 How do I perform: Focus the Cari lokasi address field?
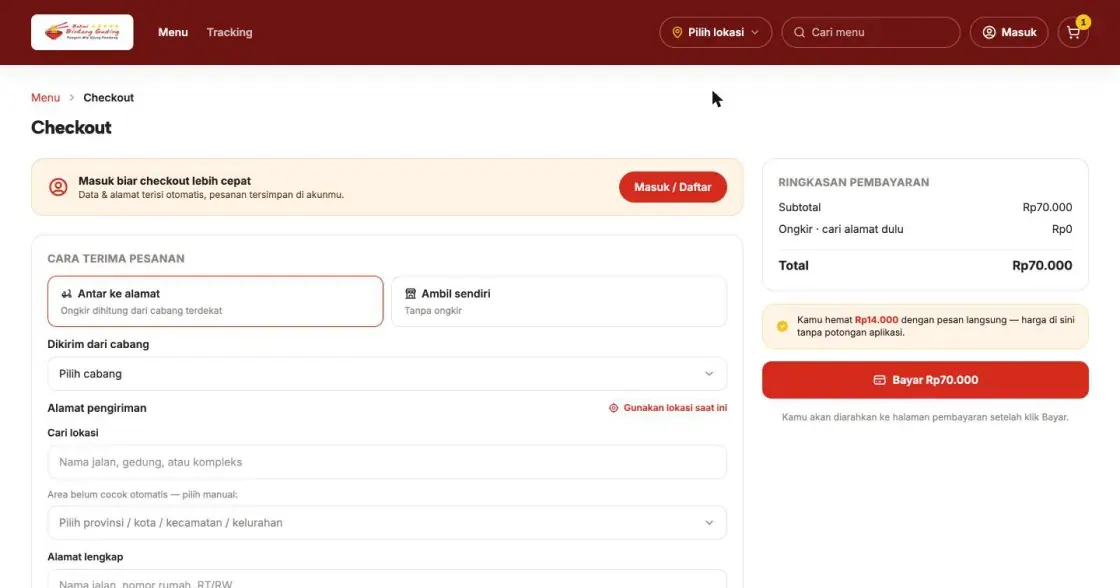point(387,462)
